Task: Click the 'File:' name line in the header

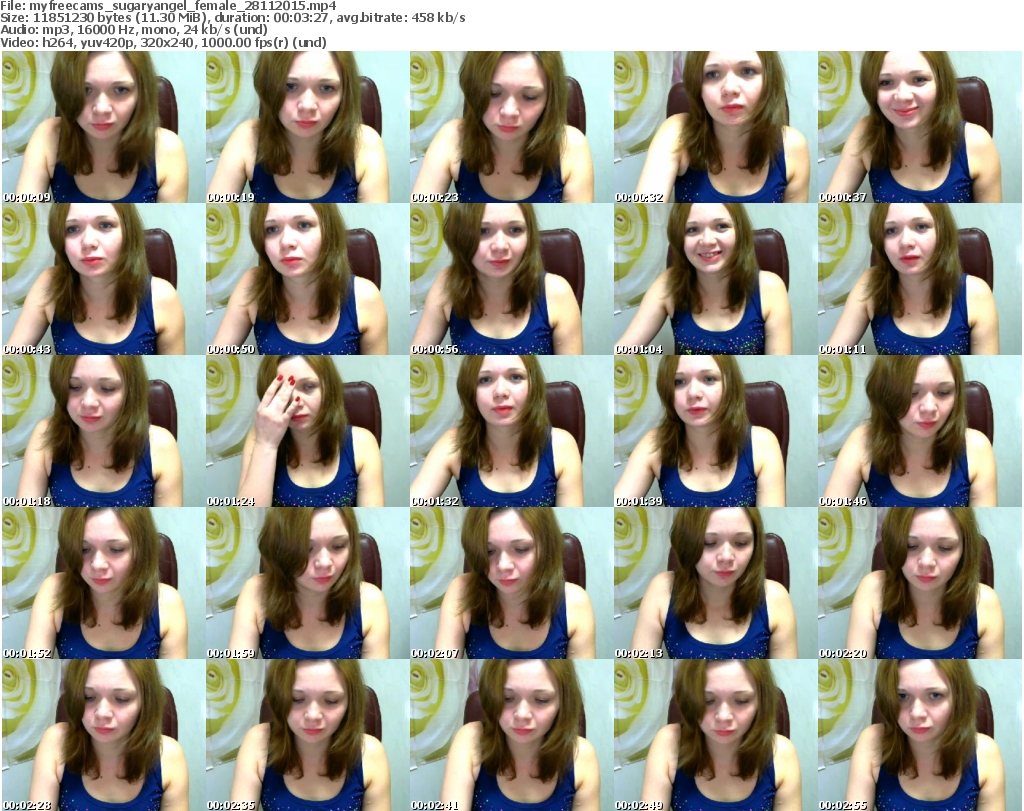Action: point(168,6)
